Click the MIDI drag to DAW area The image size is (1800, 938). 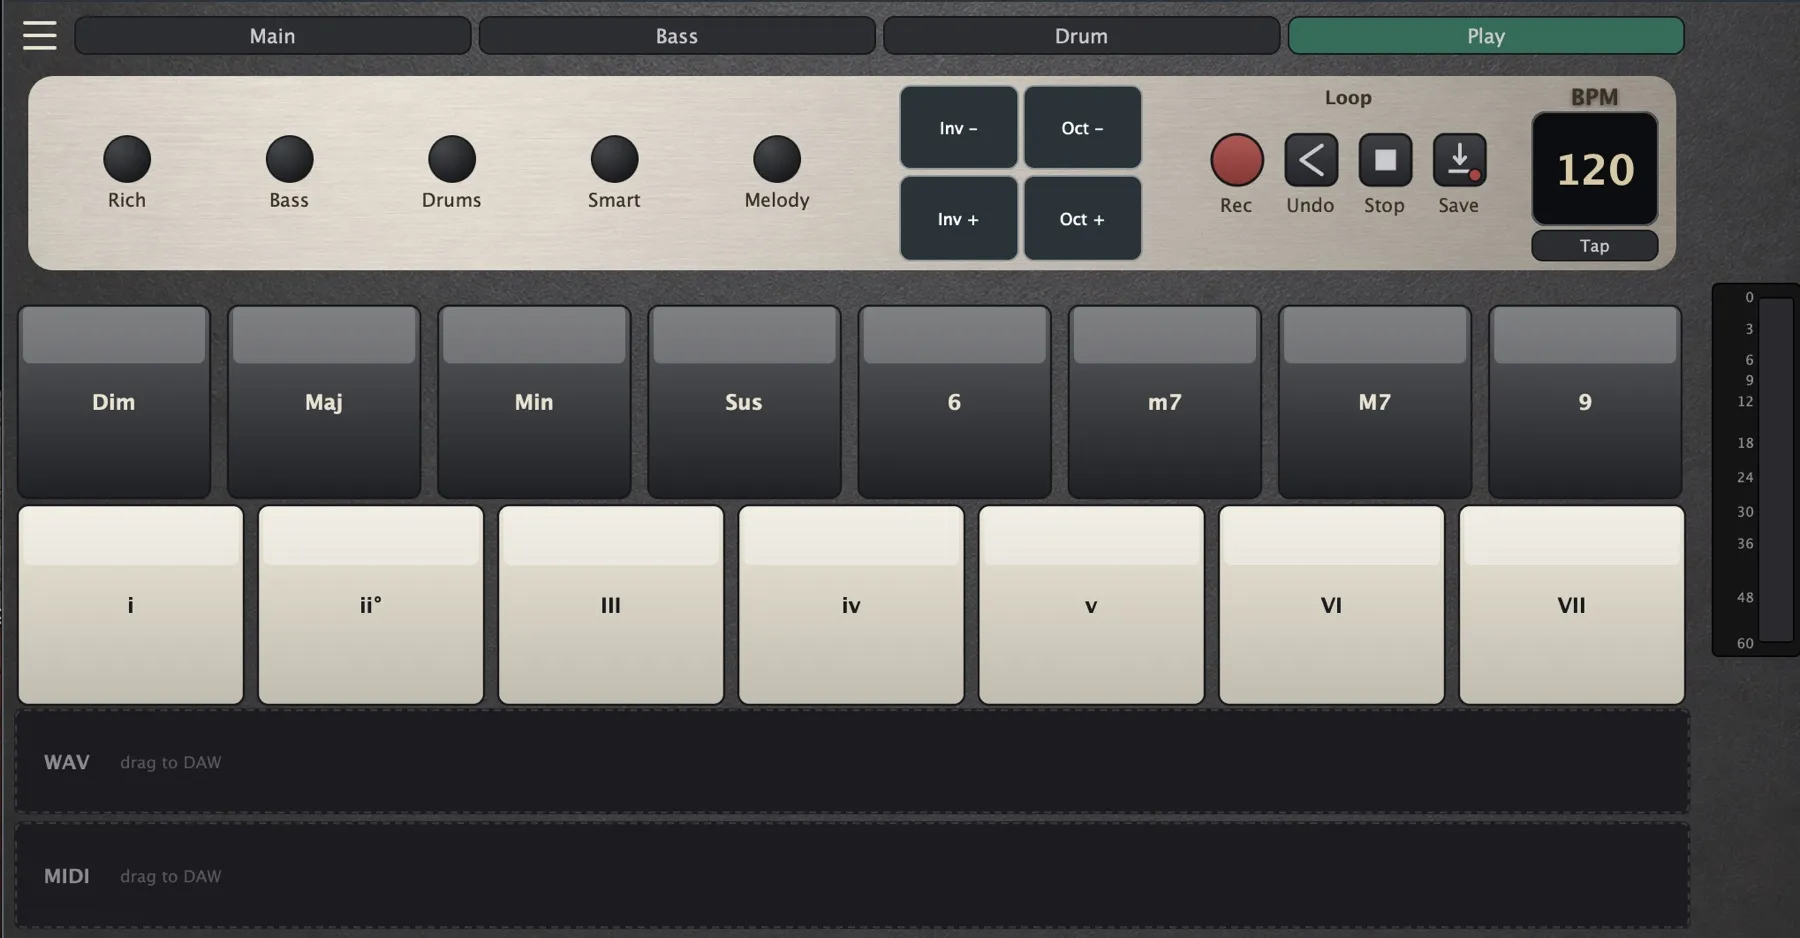852,876
